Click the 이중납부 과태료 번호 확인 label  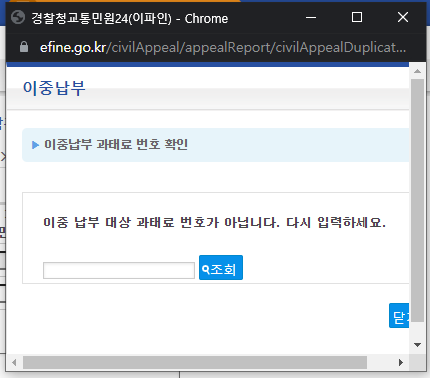[x=116, y=145]
